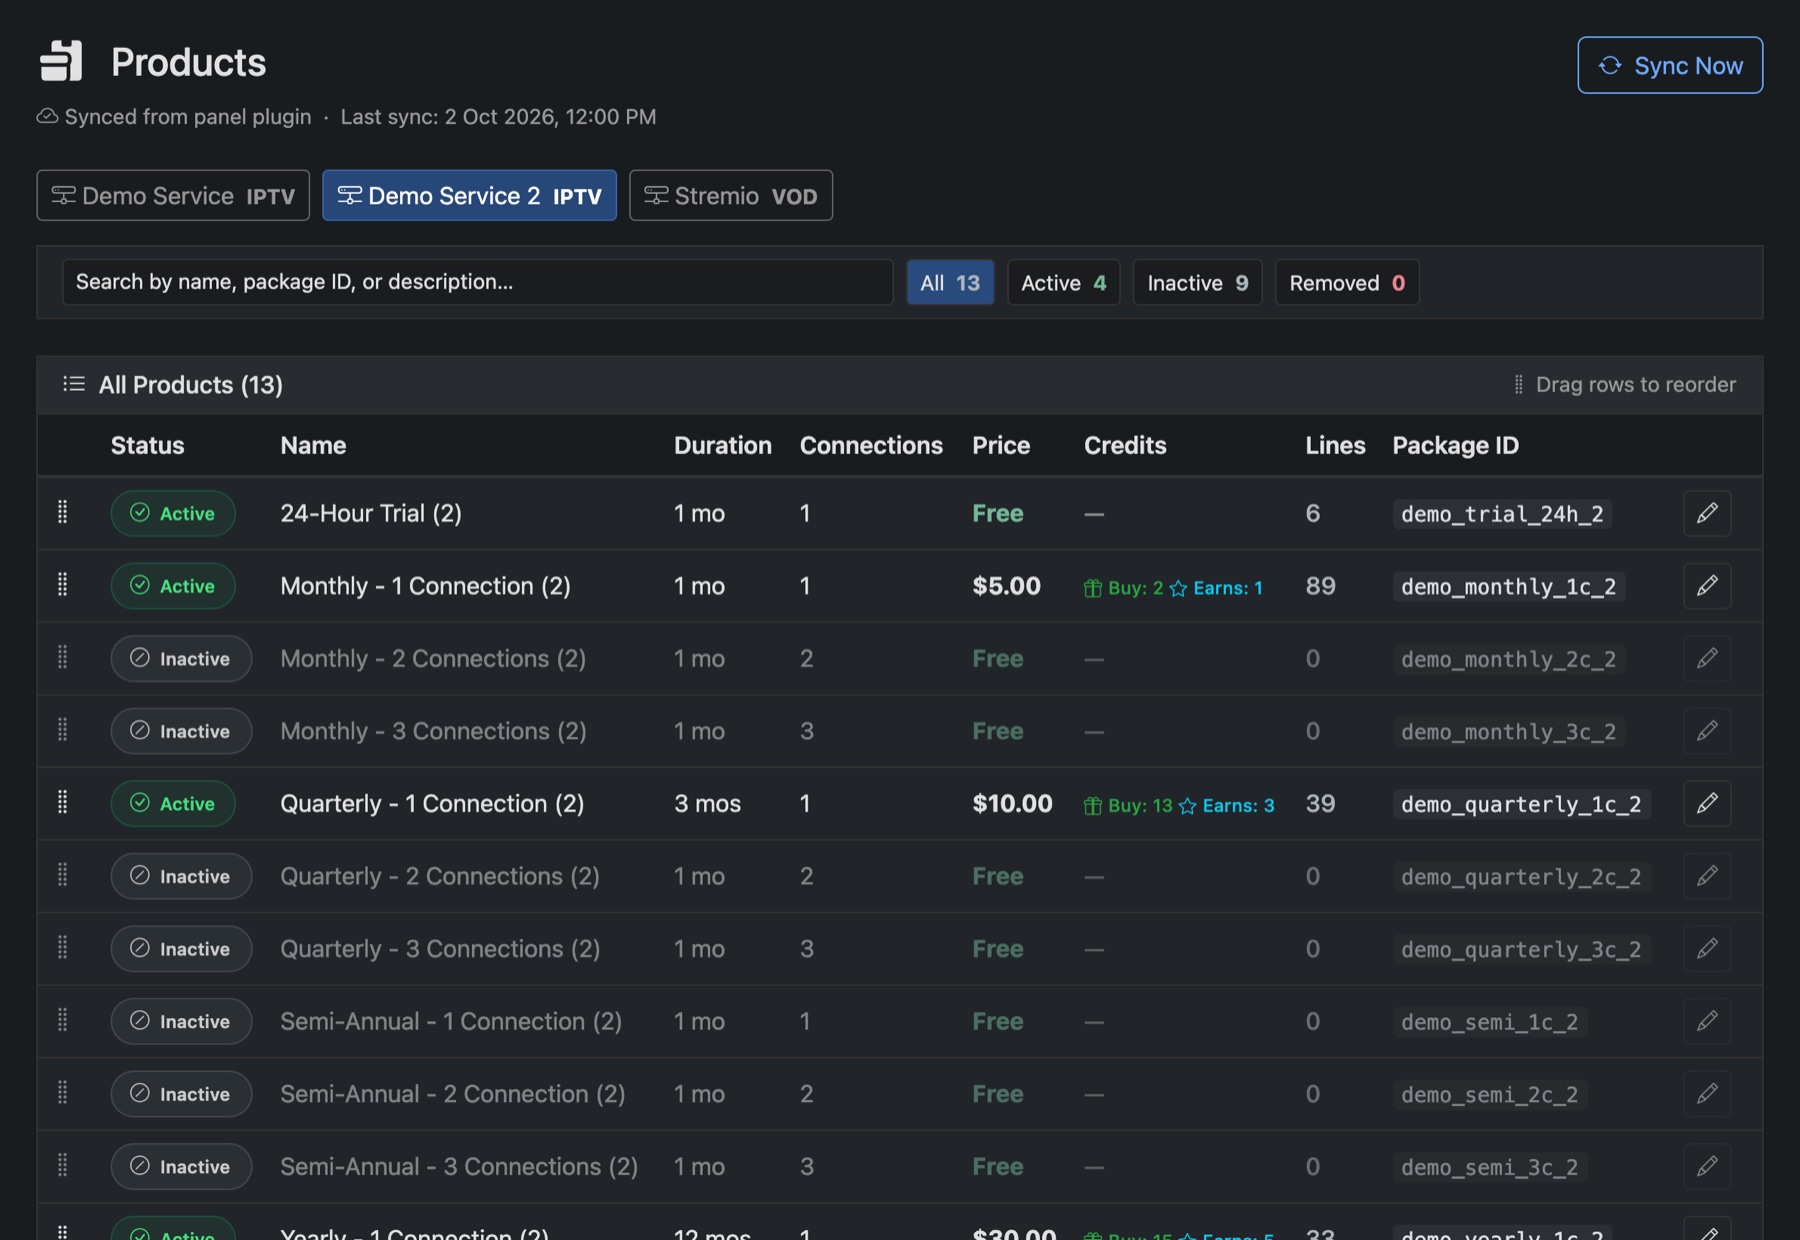Click the Buy: 2 Earns: 1 credits
Image resolution: width=1800 pixels, height=1240 pixels.
coord(1173,588)
